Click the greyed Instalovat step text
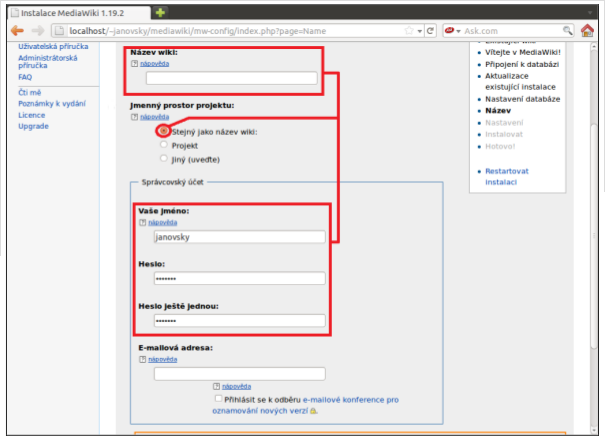607x443 pixels. tap(504, 134)
